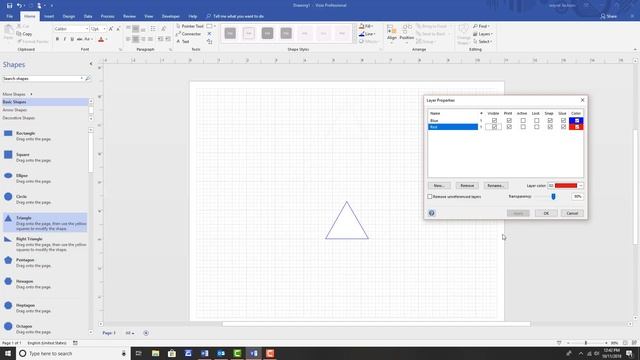
Task: Apply Bold formatting
Action: coord(57,39)
